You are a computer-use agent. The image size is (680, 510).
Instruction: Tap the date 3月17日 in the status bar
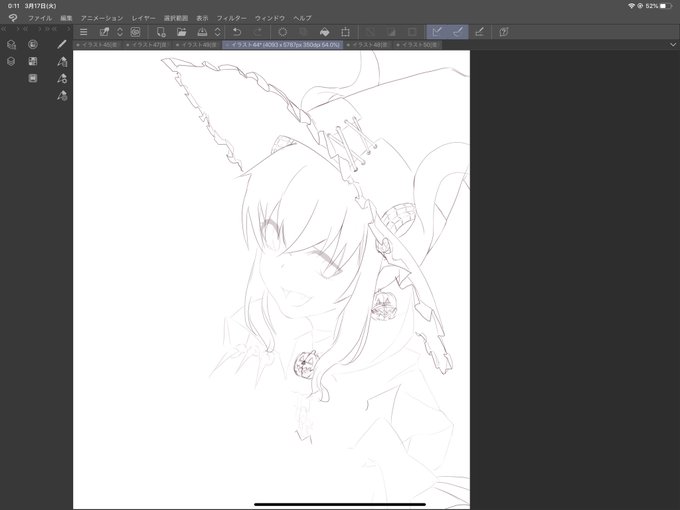40,6
